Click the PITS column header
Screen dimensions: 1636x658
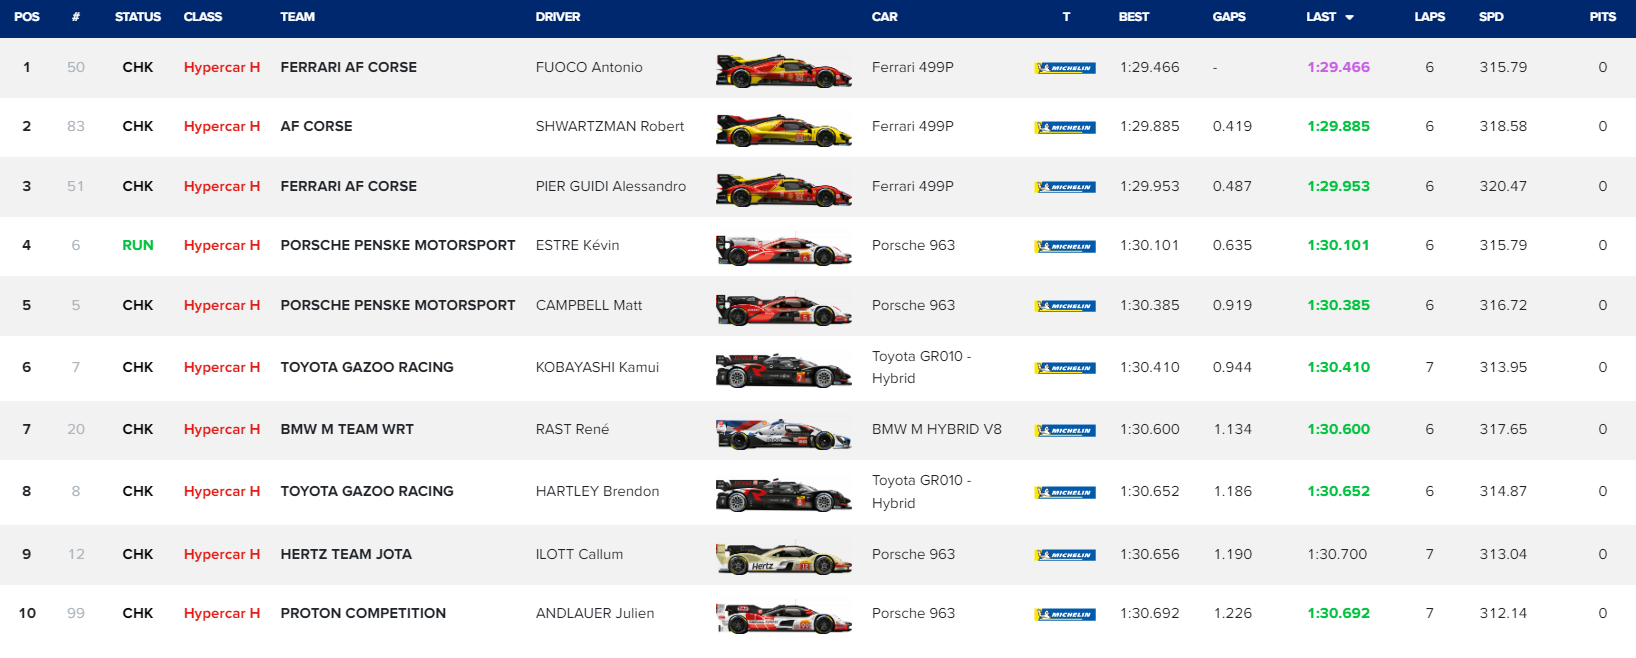coord(1602,17)
